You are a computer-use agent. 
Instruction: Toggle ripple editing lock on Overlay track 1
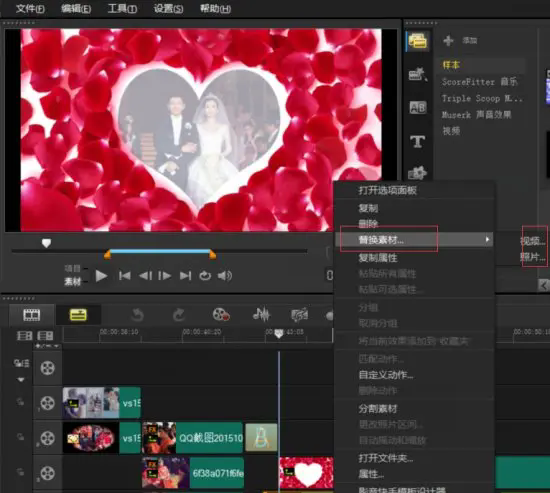click(x=21, y=402)
